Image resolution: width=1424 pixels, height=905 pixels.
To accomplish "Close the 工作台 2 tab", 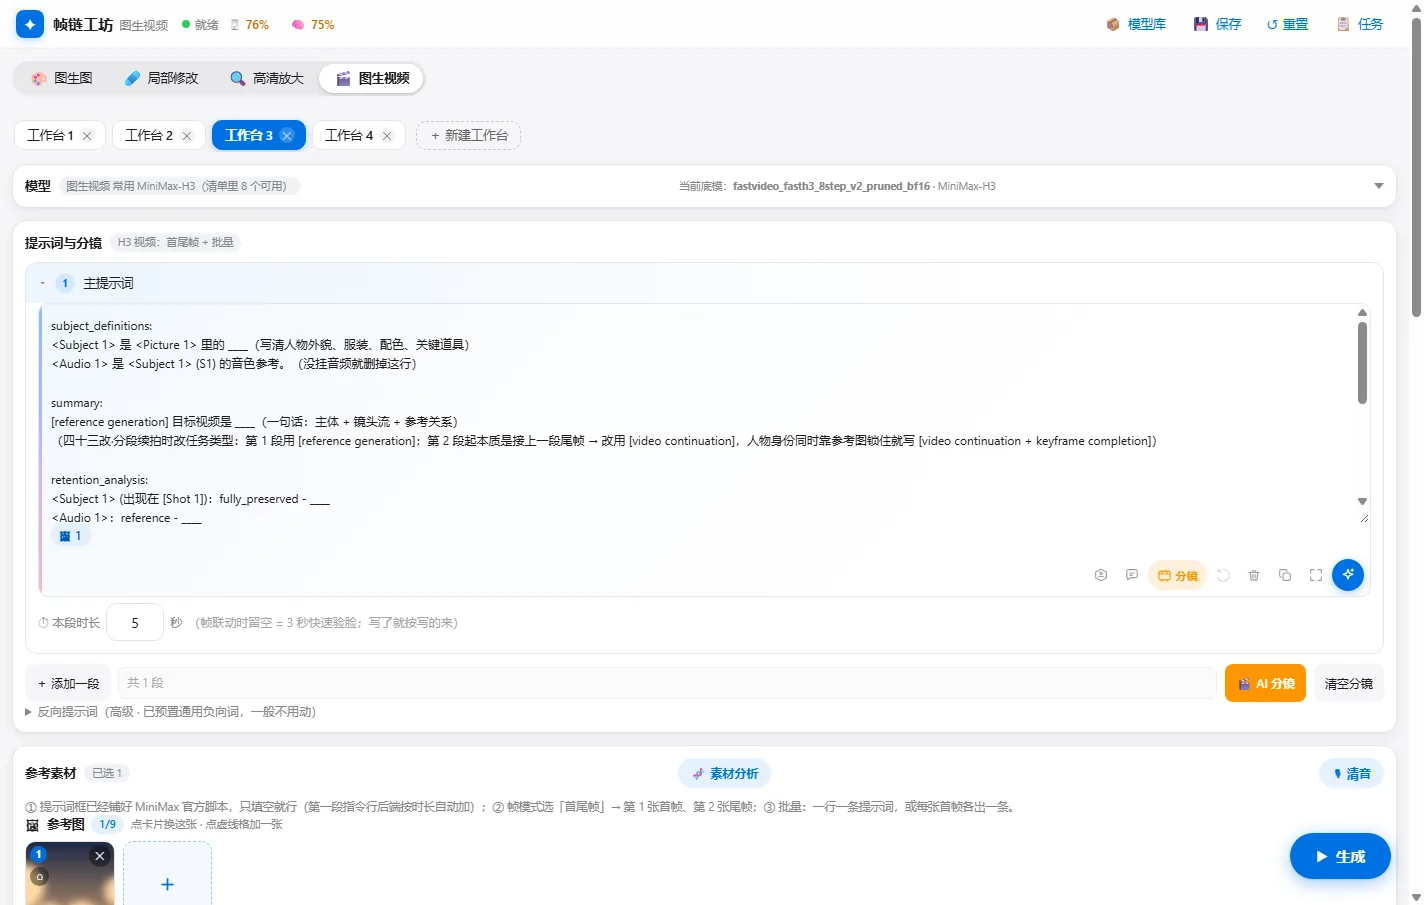I will click(187, 136).
